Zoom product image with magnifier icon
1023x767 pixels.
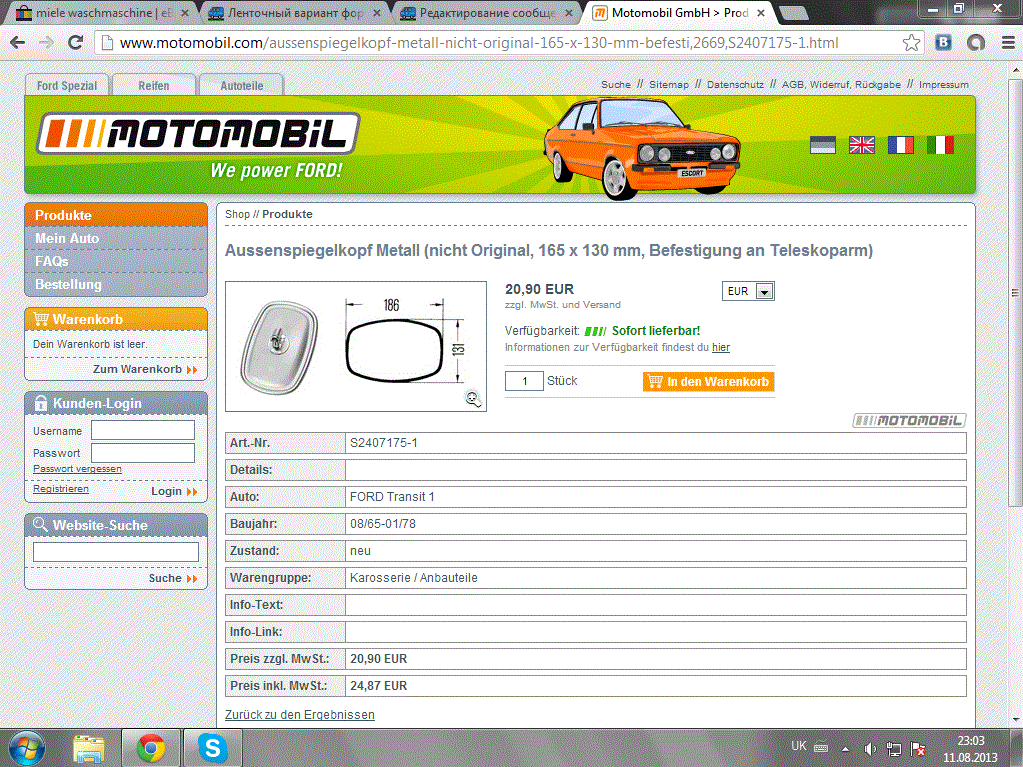[x=473, y=399]
